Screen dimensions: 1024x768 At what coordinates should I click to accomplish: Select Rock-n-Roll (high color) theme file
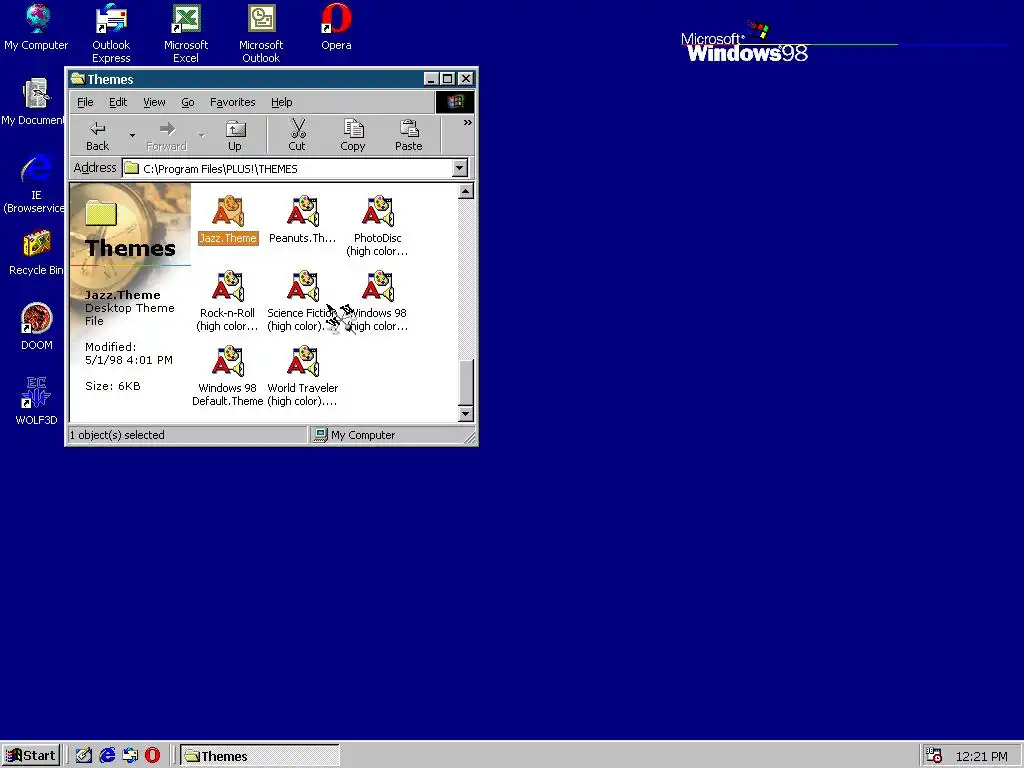point(228,301)
